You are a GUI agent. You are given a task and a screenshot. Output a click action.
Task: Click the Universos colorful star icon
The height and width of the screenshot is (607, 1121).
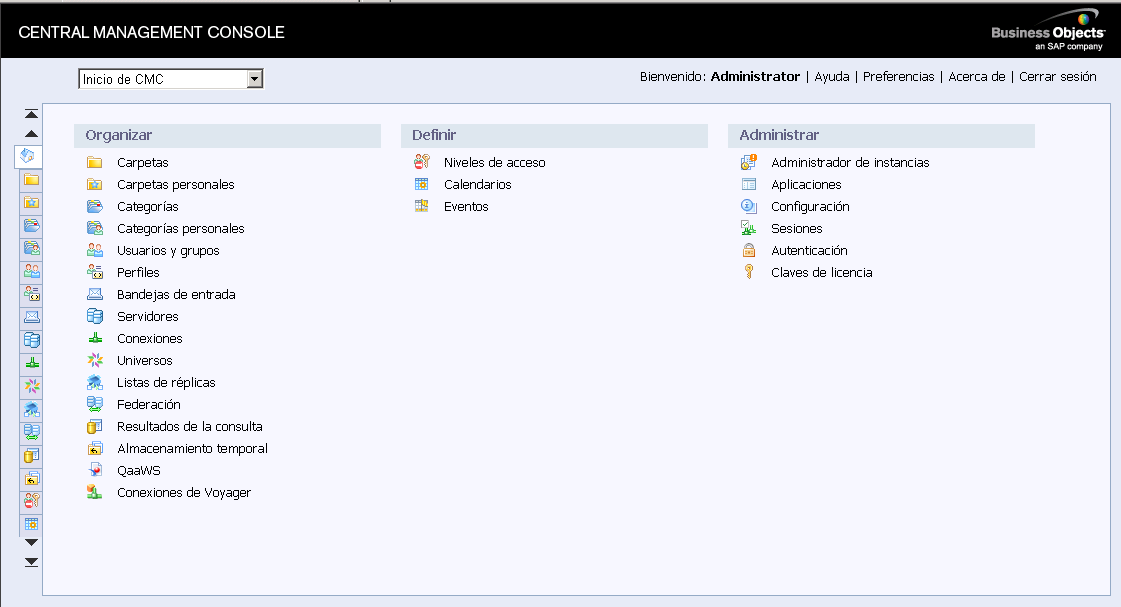pyautogui.click(x=95, y=361)
